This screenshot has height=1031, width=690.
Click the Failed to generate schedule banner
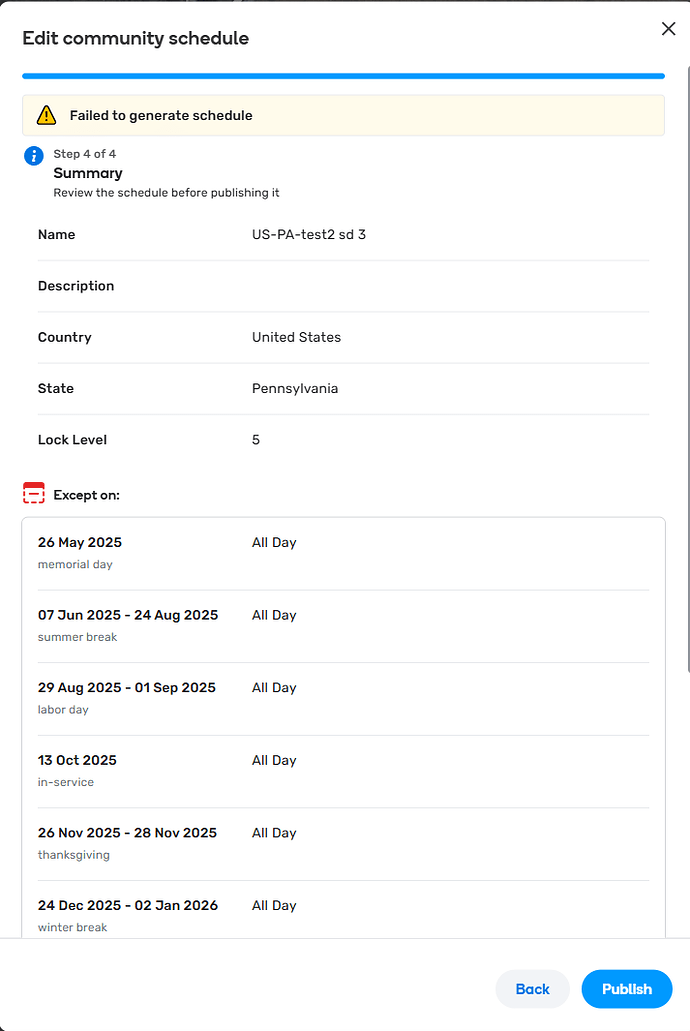[x=343, y=116]
